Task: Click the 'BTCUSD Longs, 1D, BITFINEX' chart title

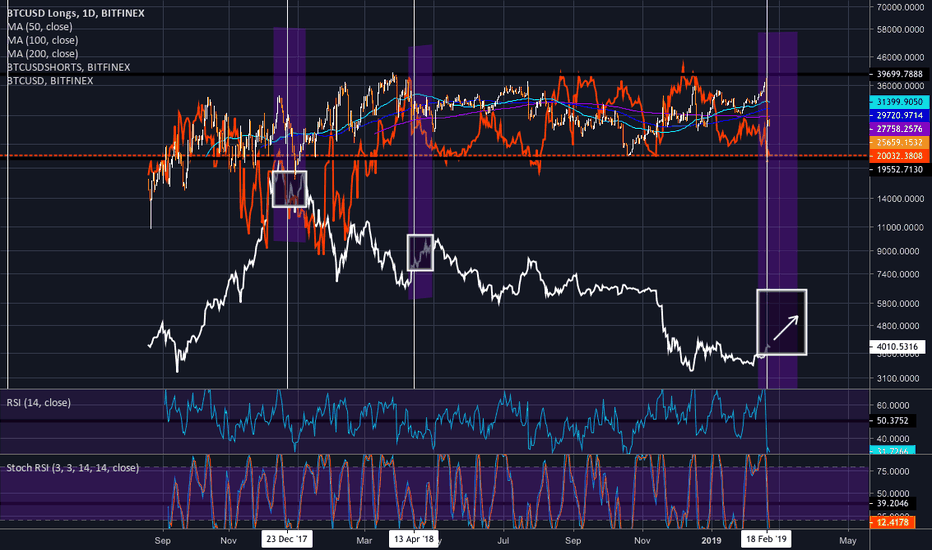Action: pos(75,13)
